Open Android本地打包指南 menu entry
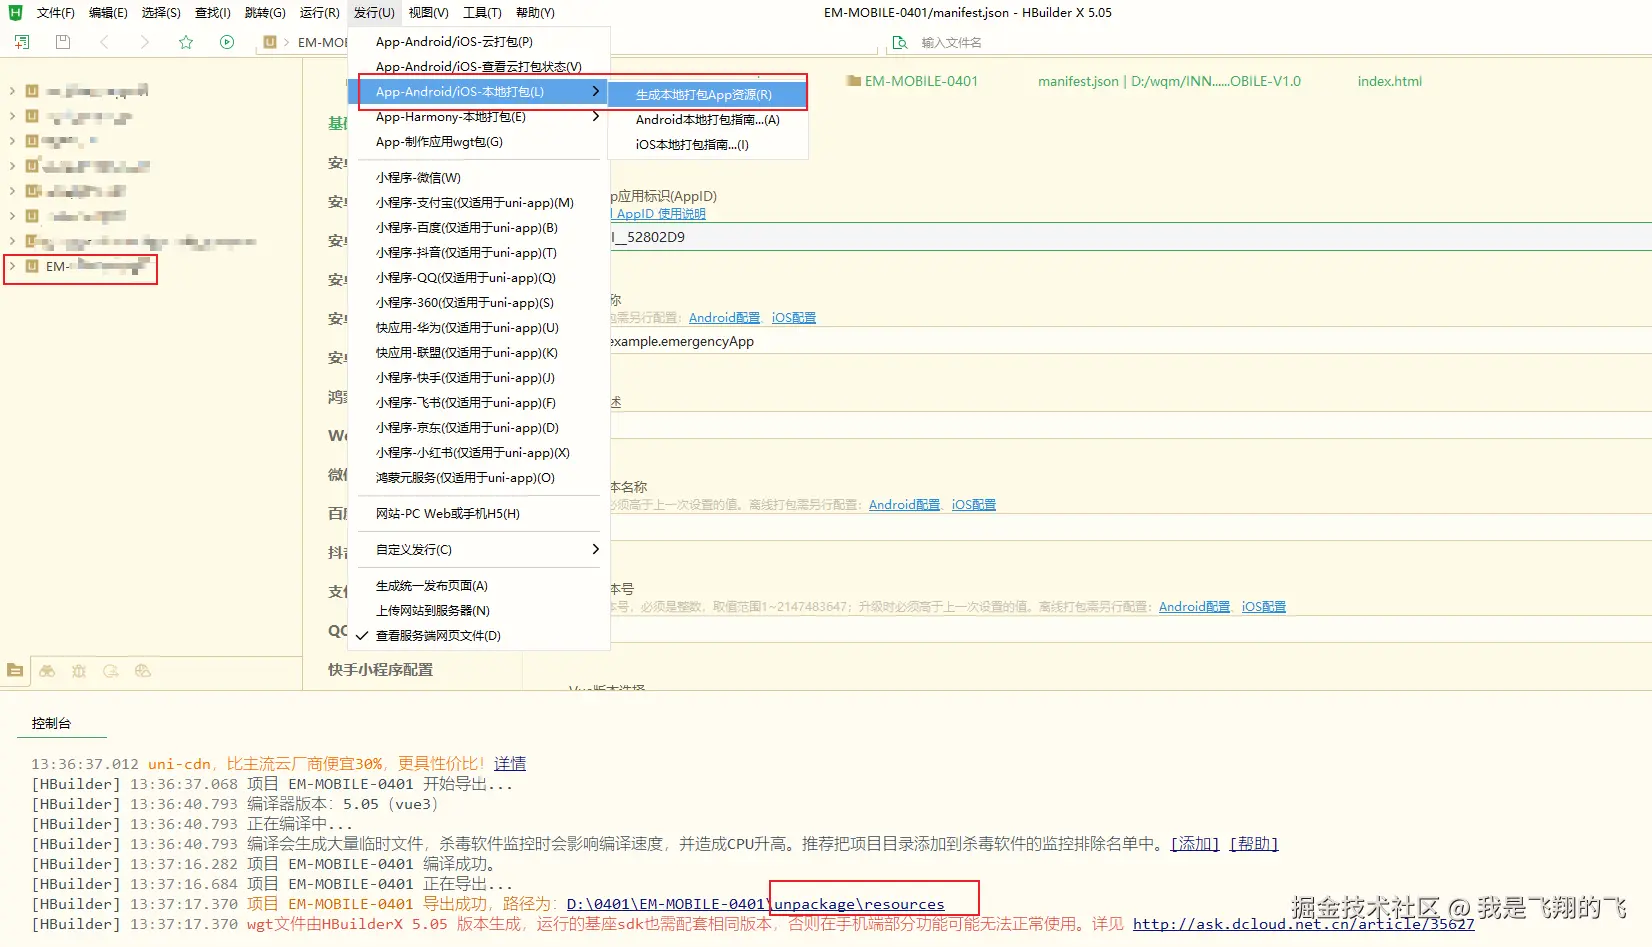Screen dimensions: 1652x947 click(x=706, y=119)
